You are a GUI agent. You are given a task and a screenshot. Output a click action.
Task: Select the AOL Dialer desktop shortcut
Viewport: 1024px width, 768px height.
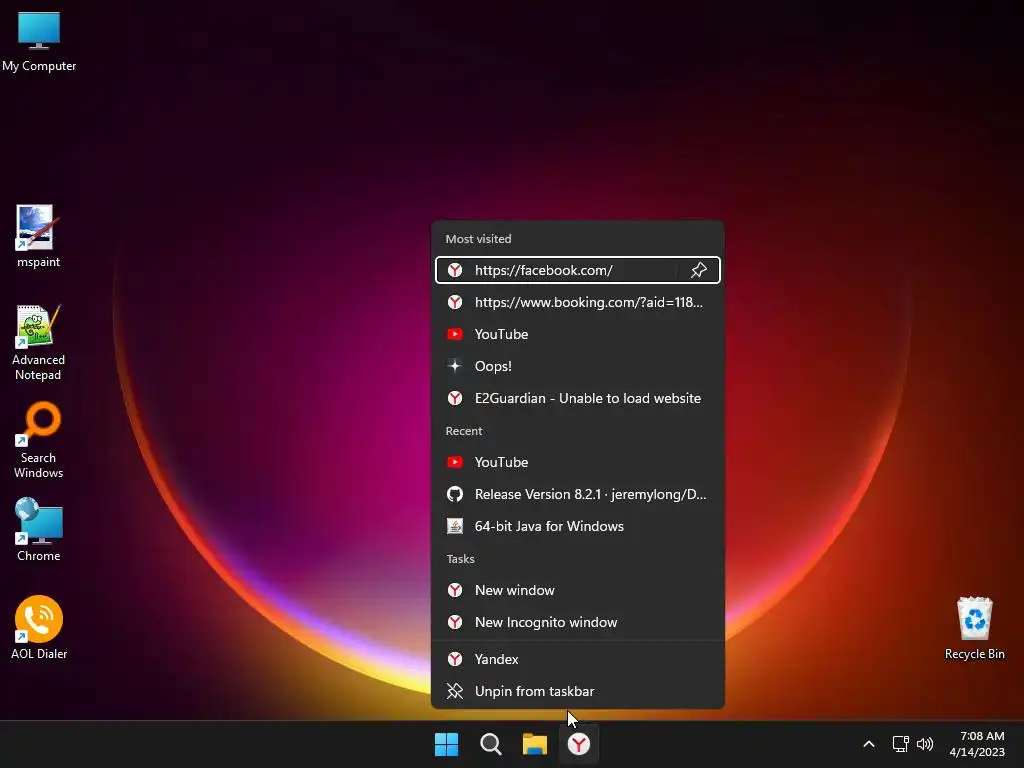pyautogui.click(x=39, y=628)
